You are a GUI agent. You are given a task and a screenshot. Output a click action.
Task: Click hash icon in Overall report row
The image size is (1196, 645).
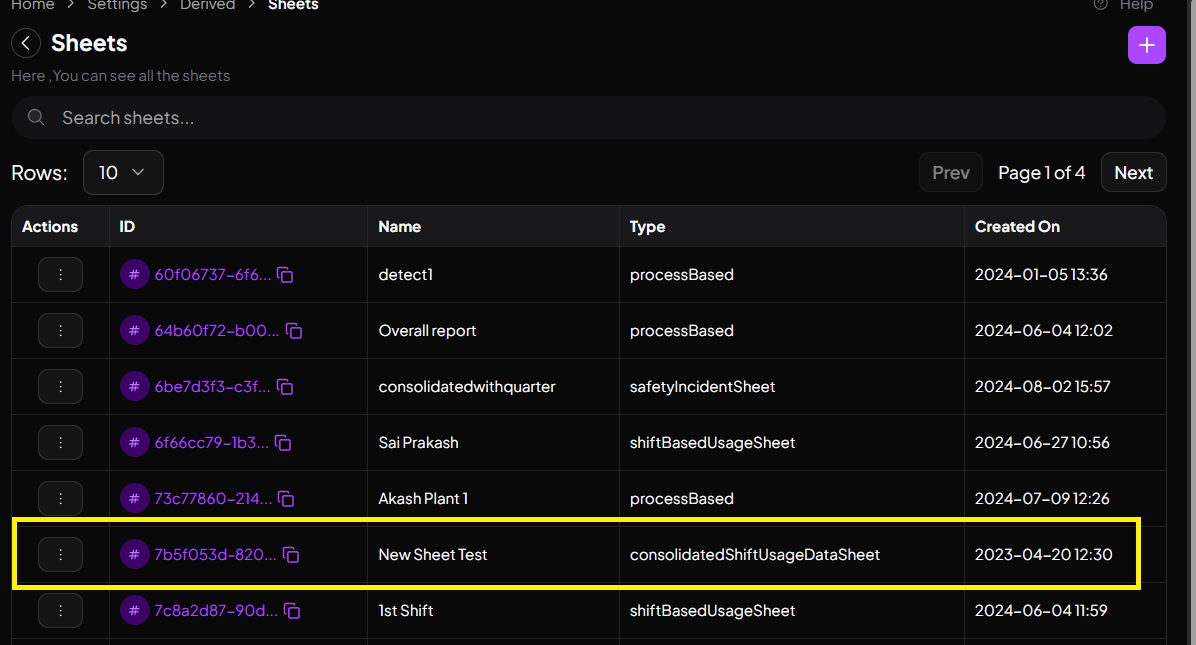click(134, 331)
